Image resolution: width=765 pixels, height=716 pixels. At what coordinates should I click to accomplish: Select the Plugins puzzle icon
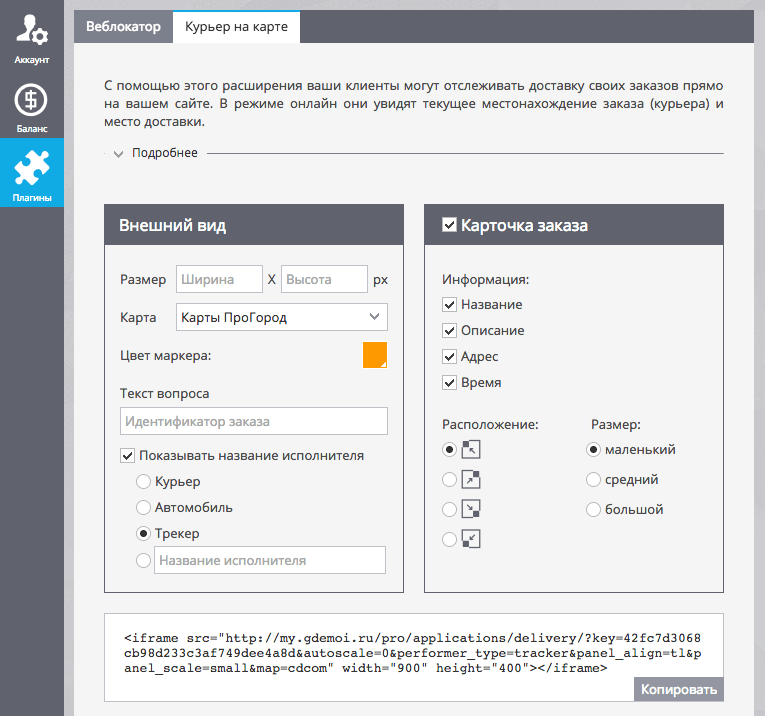click(32, 171)
